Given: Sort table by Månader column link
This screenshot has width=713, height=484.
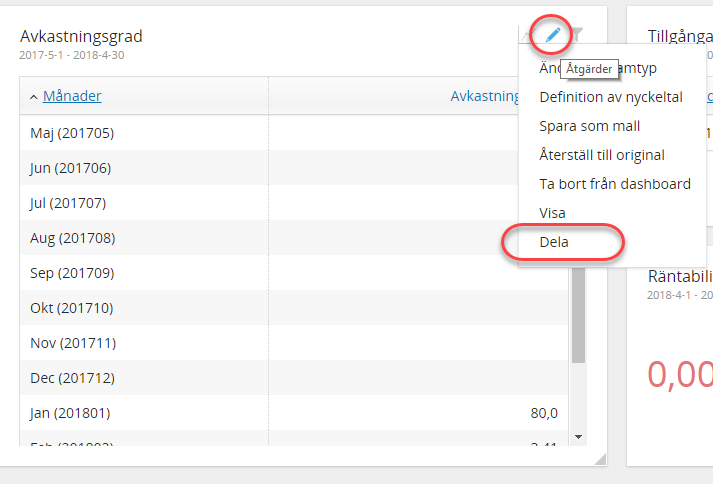Looking at the screenshot, I should coord(72,97).
